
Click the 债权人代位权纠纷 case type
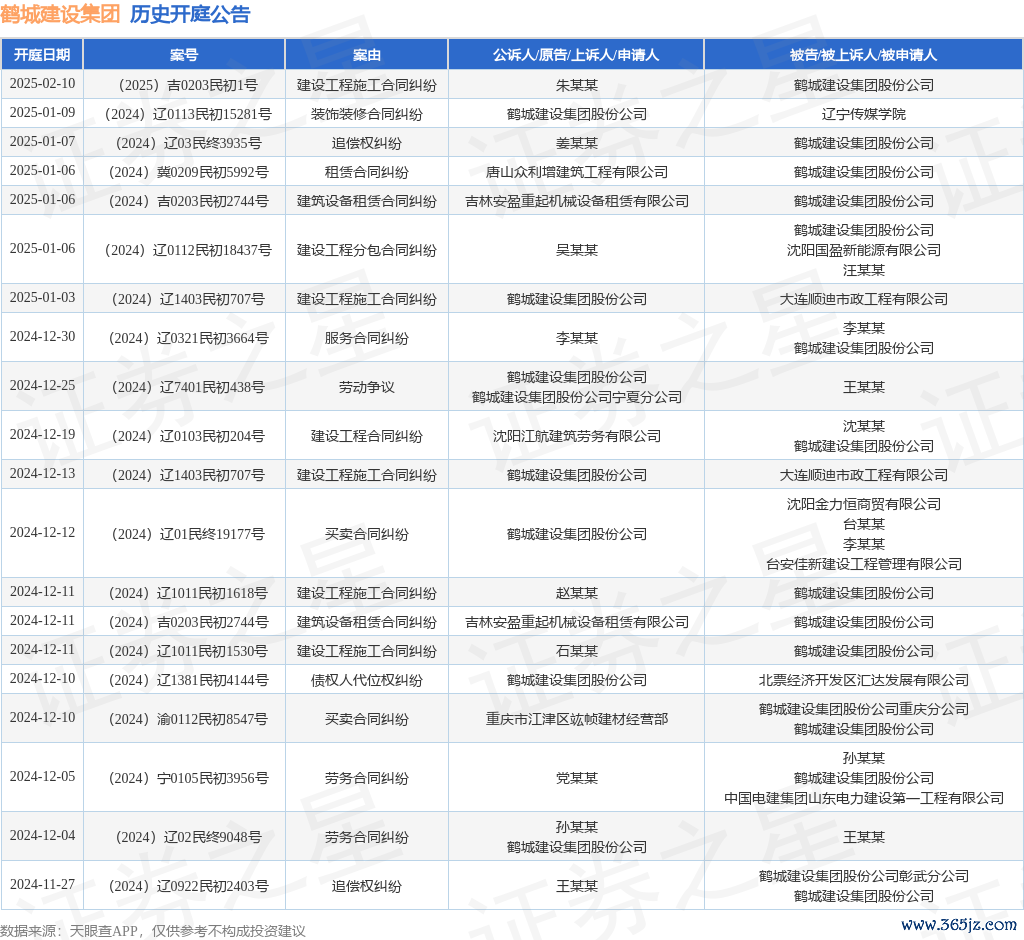point(366,680)
